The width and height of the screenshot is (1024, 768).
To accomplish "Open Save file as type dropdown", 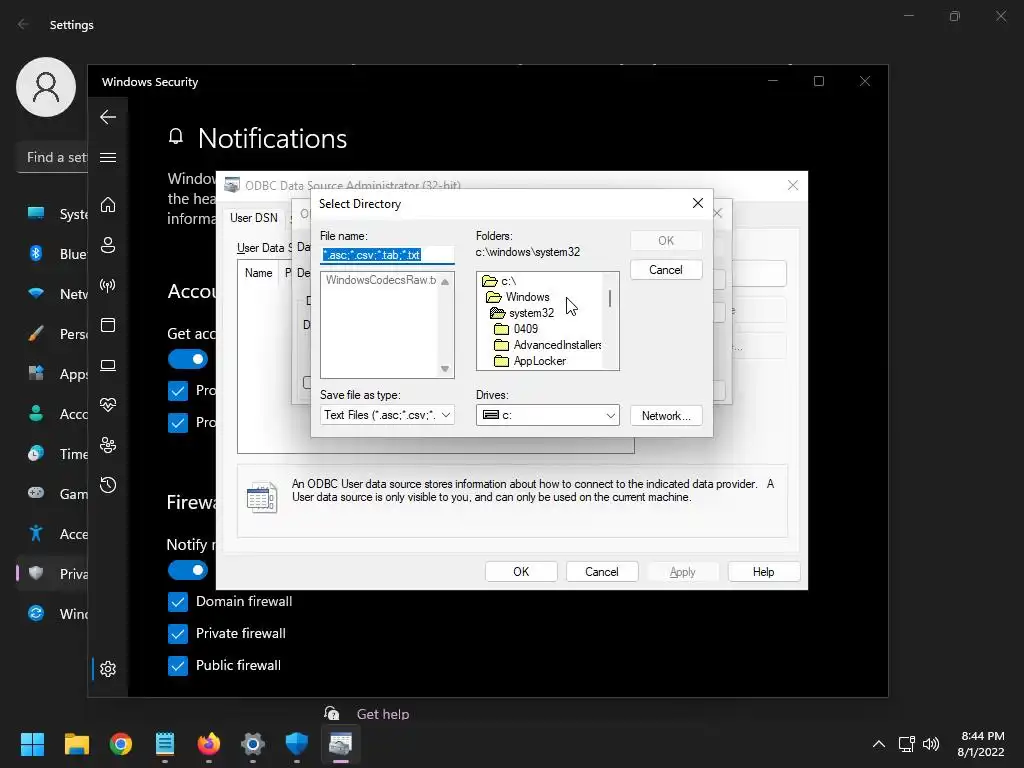I will pos(387,415).
